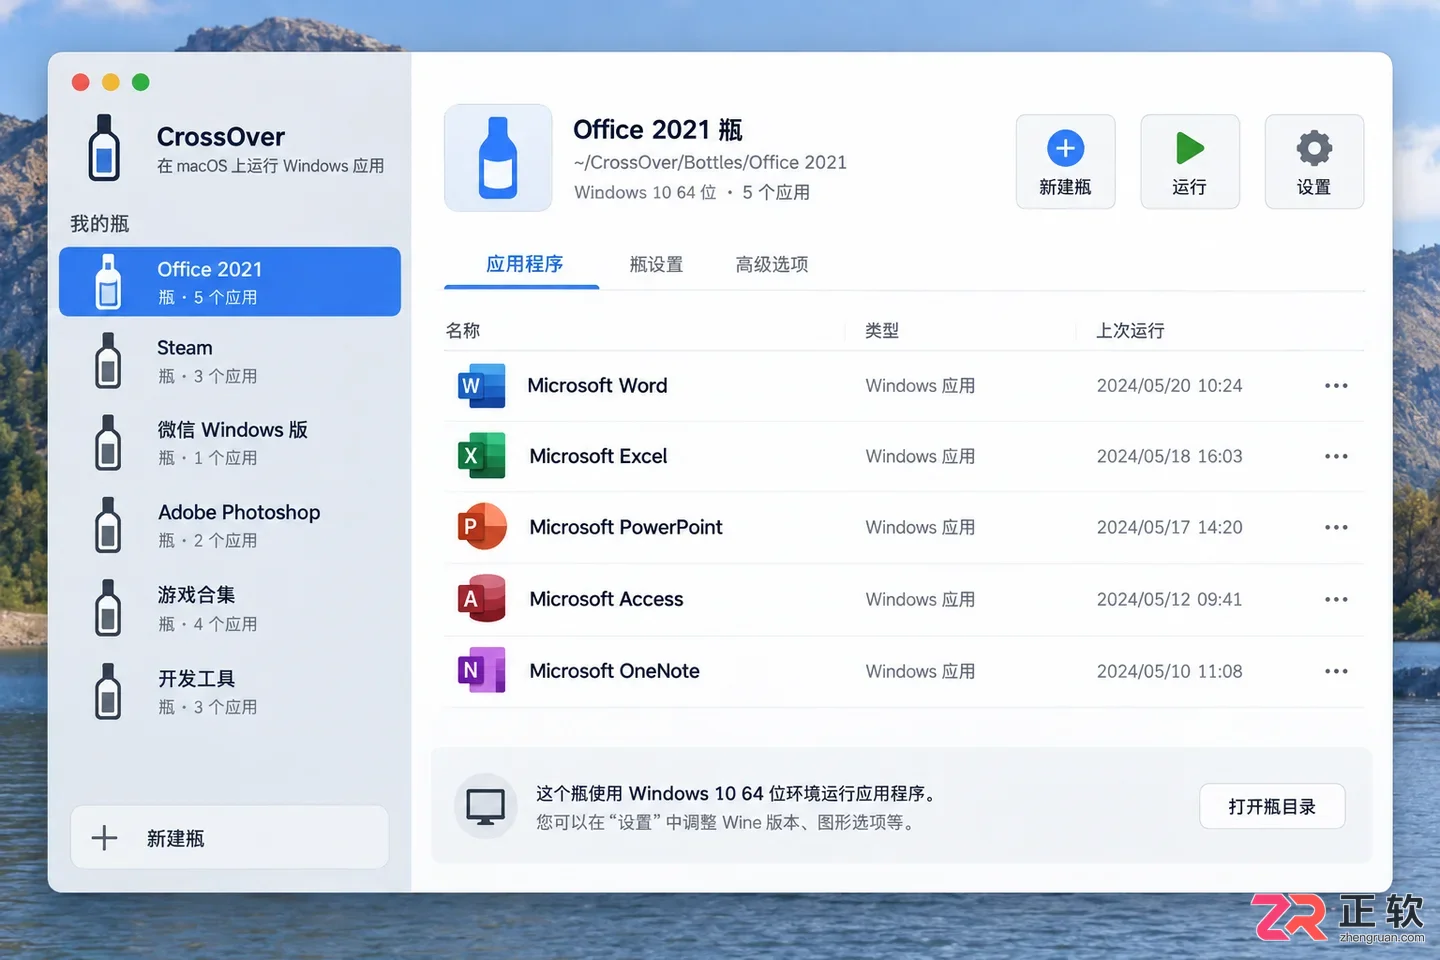Open more options for Microsoft Access
This screenshot has height=960, width=1440.
(x=1336, y=599)
